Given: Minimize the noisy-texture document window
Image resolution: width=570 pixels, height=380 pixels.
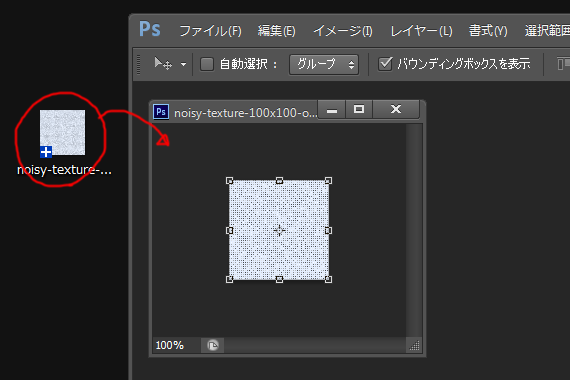Looking at the screenshot, I should click(x=332, y=109).
